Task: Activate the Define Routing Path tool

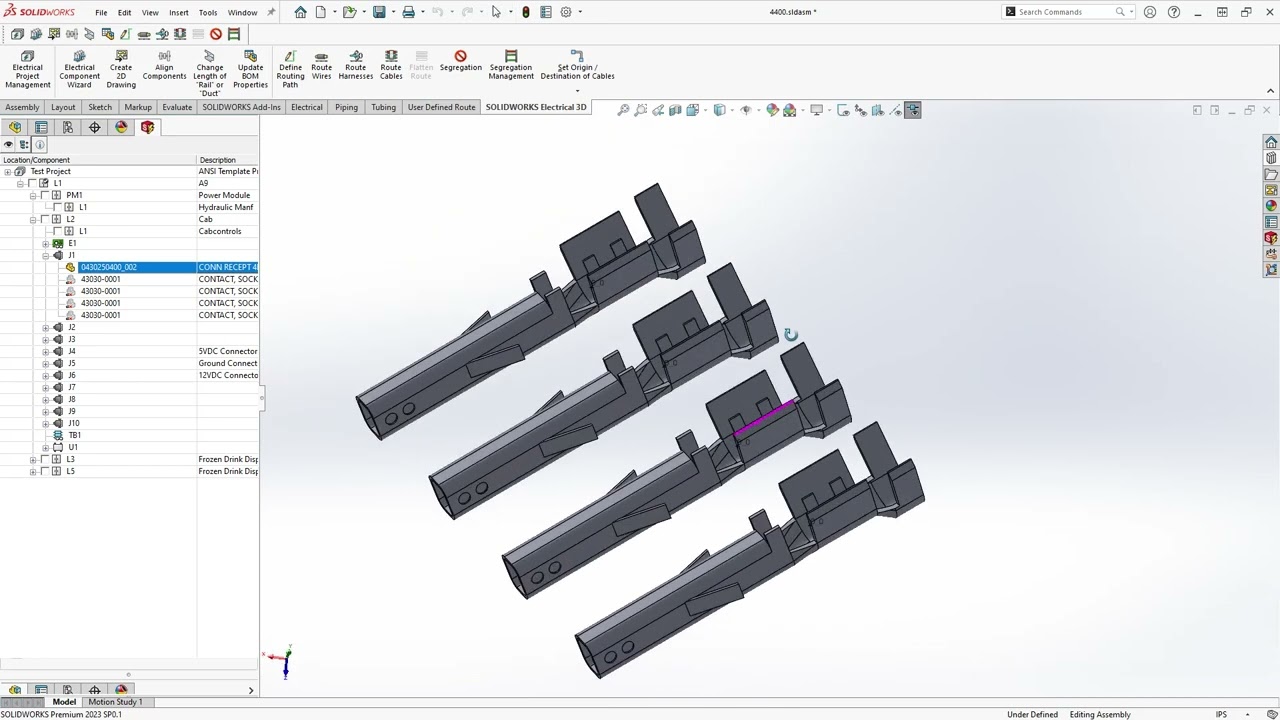Action: tap(290, 69)
